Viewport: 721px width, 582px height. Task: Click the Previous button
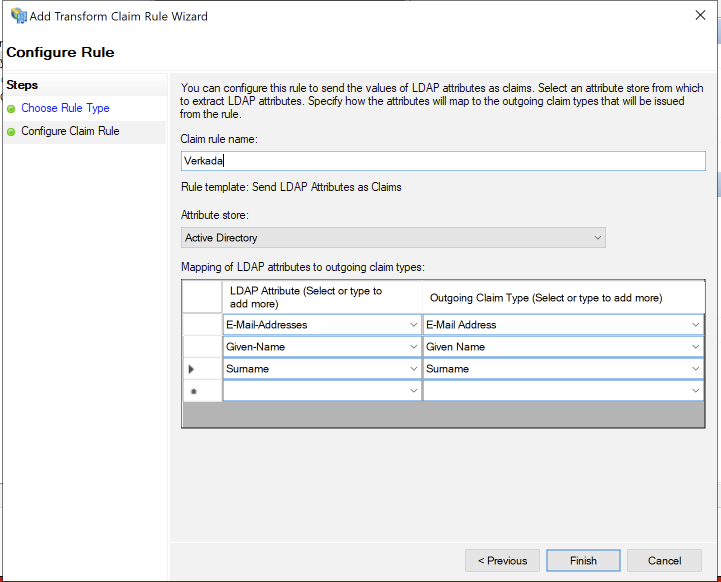tap(502, 561)
